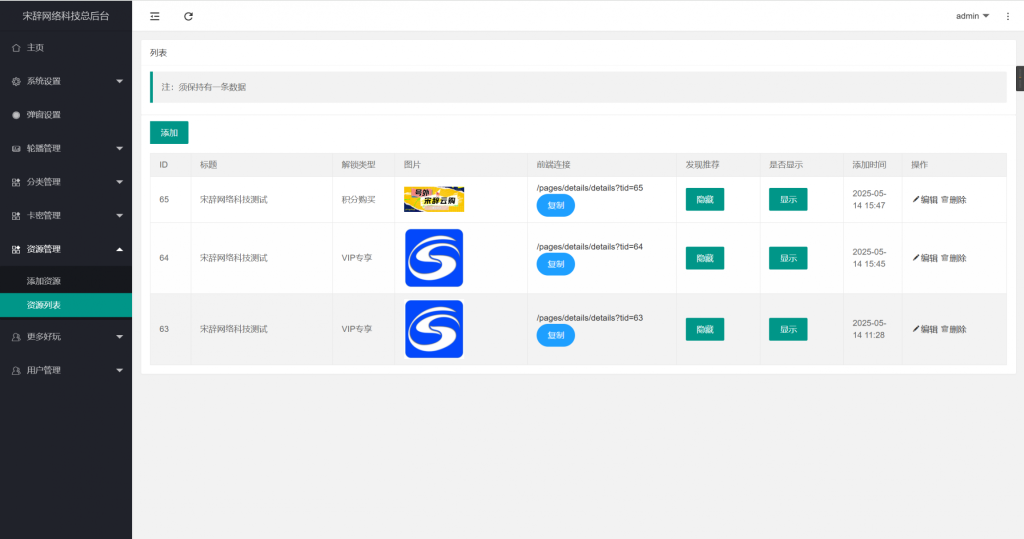Click the thumbnail image in row 64
The image size is (1024, 539).
click(x=434, y=258)
